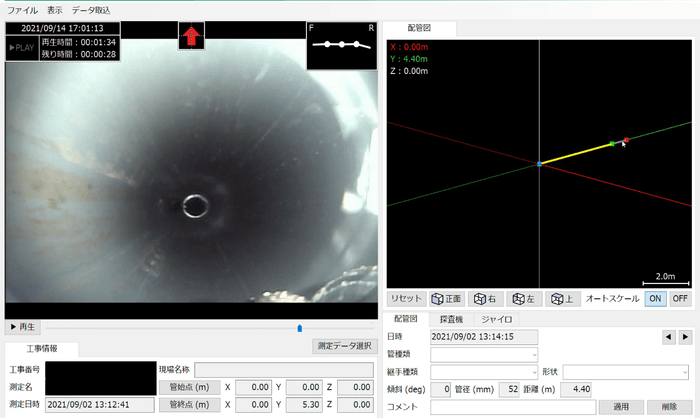Expand the 再生 playback section

coord(22,327)
